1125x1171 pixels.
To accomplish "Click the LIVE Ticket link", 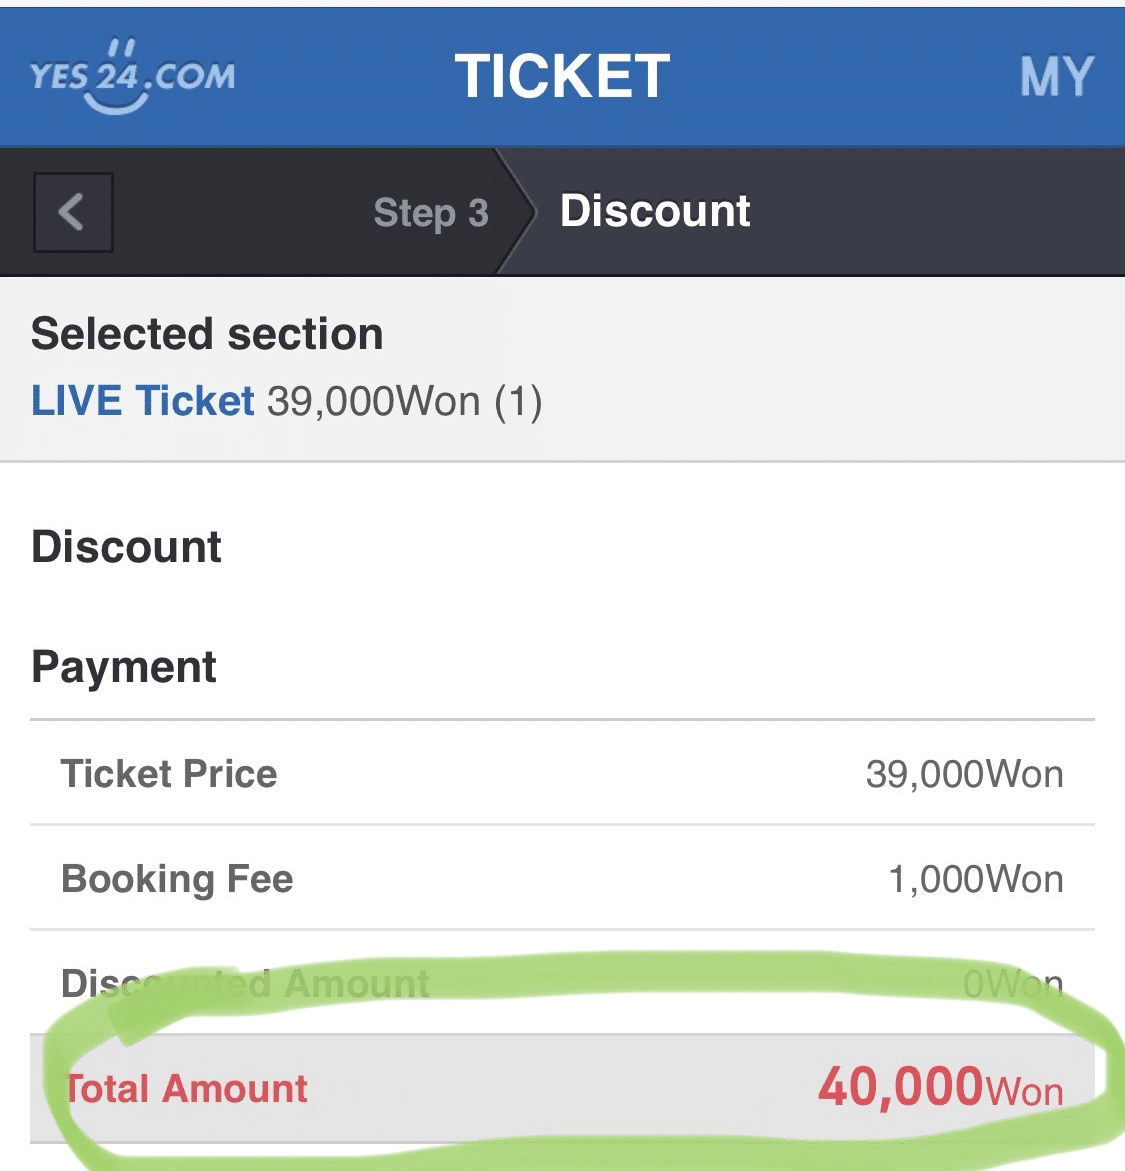I will pyautogui.click(x=143, y=401).
